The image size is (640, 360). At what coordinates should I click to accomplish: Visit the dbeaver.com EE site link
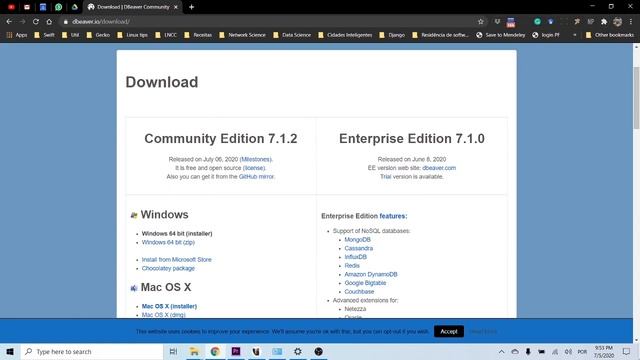(439, 168)
